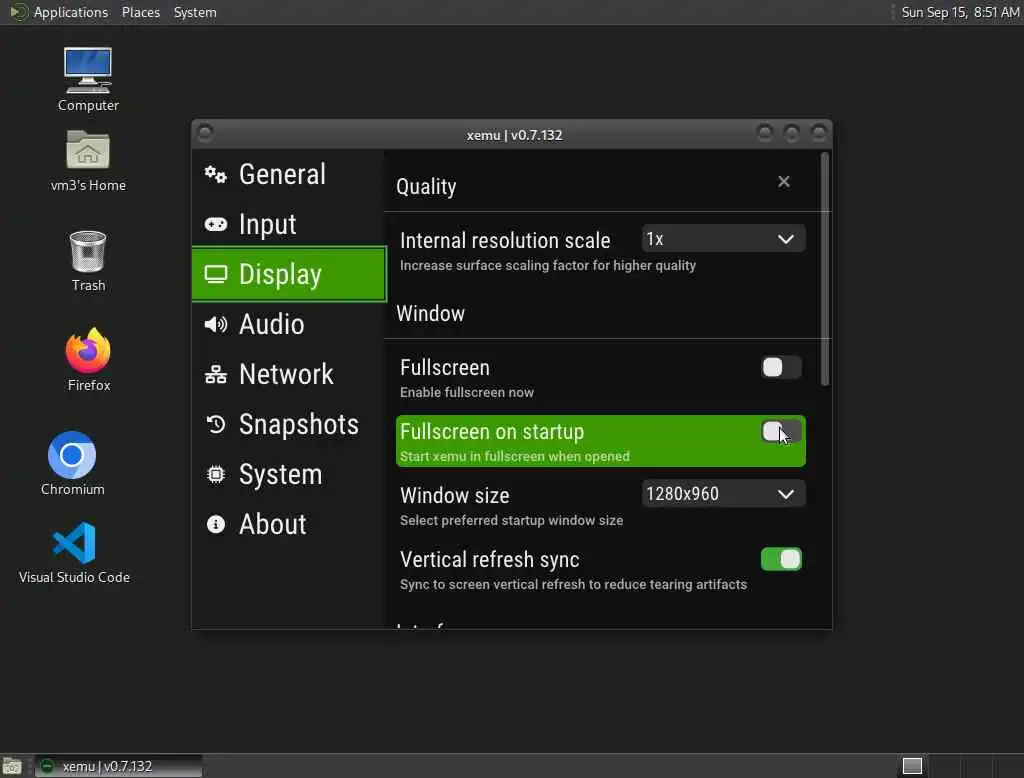Click 'Increase surface scaling factor' description
1024x778 pixels.
click(x=547, y=265)
